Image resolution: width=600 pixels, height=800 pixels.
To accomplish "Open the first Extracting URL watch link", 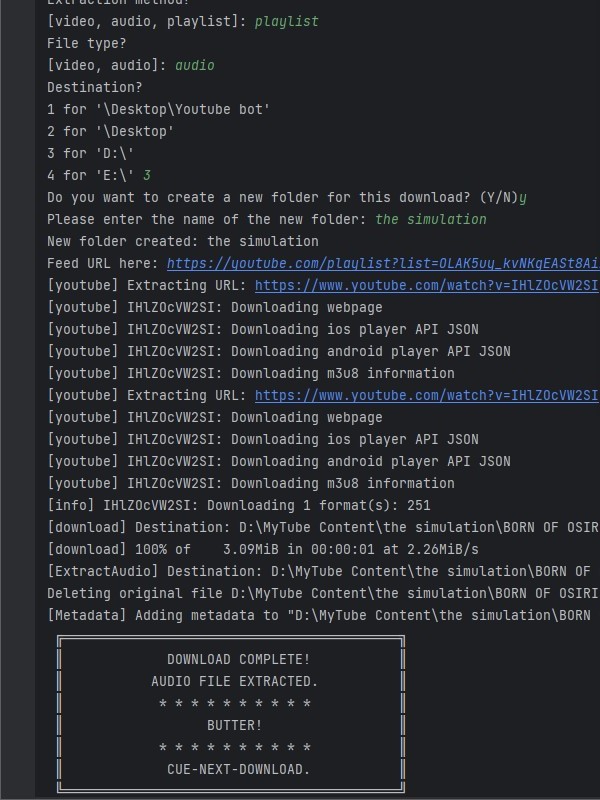I will pos(426,285).
